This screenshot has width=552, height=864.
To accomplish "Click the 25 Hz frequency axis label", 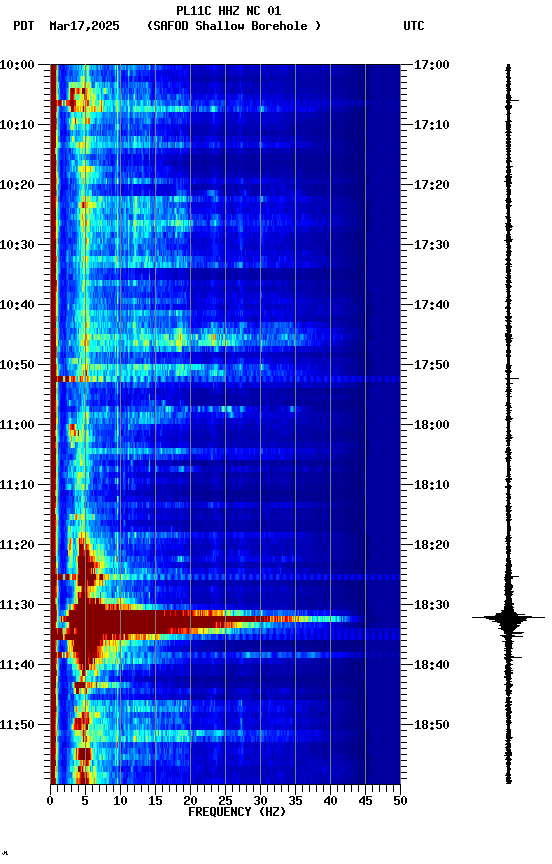I will [x=225, y=801].
